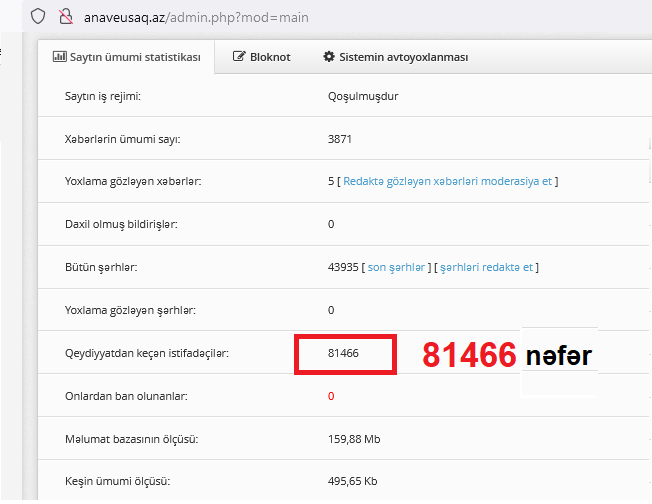Click the 495,65 Kb cache size value

352,481
